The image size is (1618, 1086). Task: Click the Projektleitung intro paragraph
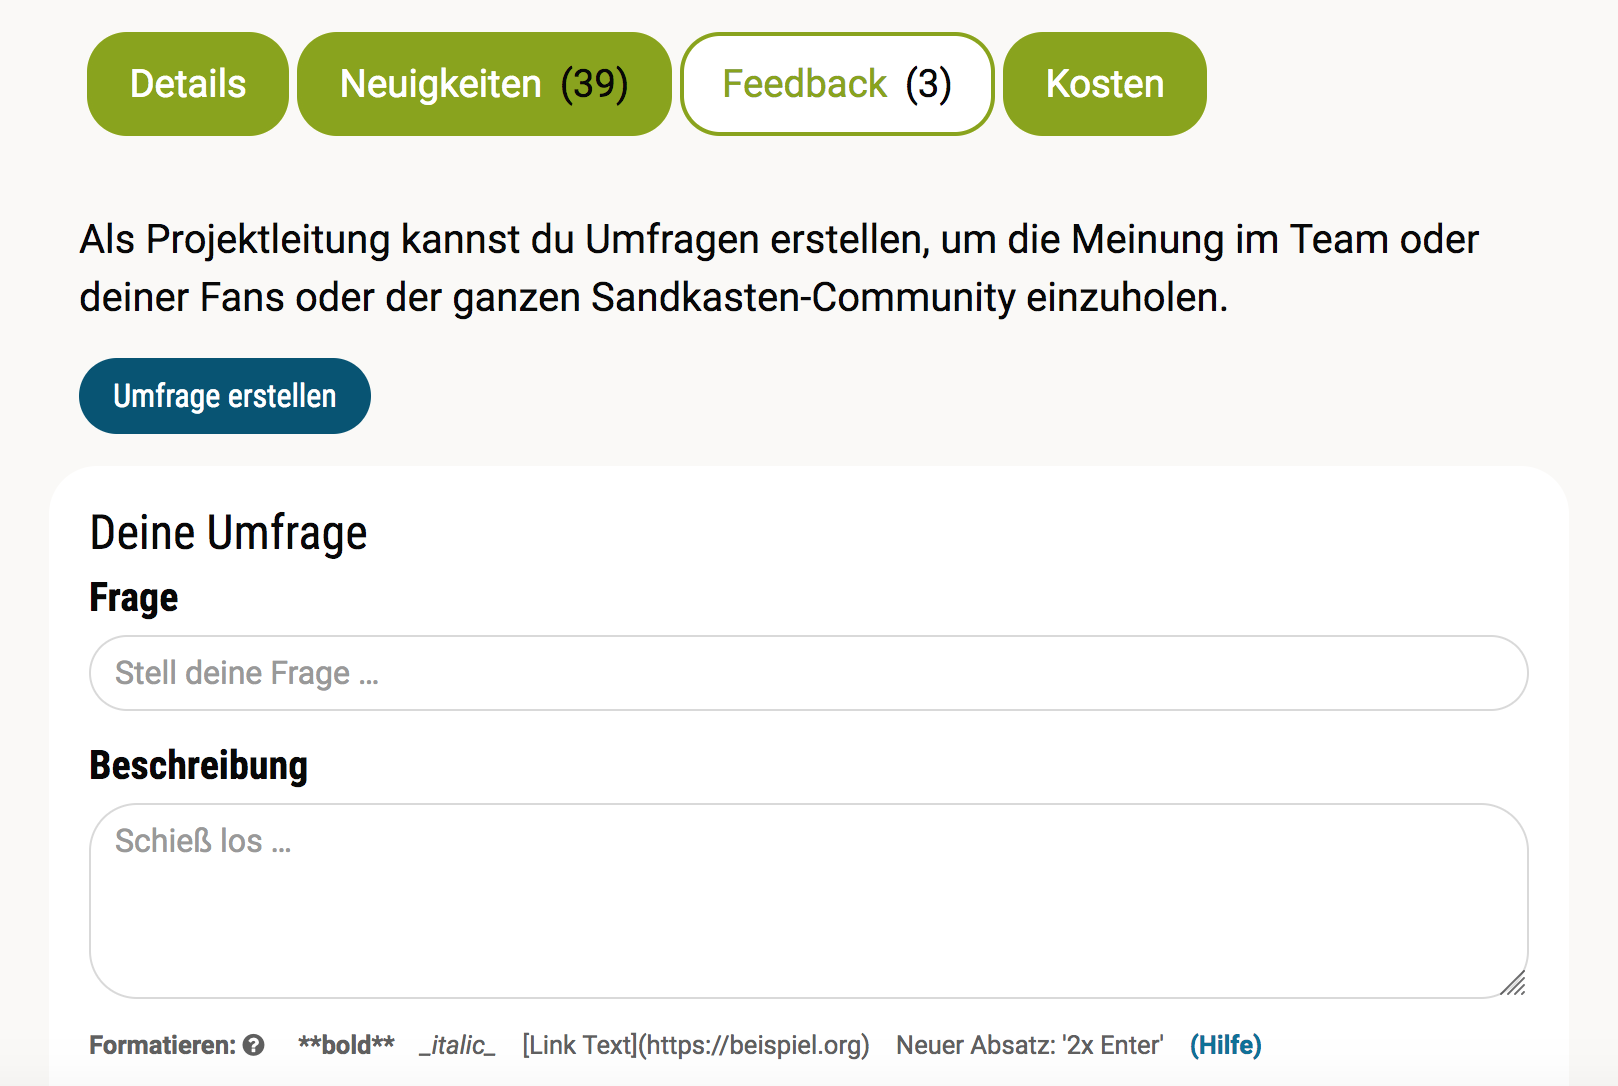click(778, 268)
